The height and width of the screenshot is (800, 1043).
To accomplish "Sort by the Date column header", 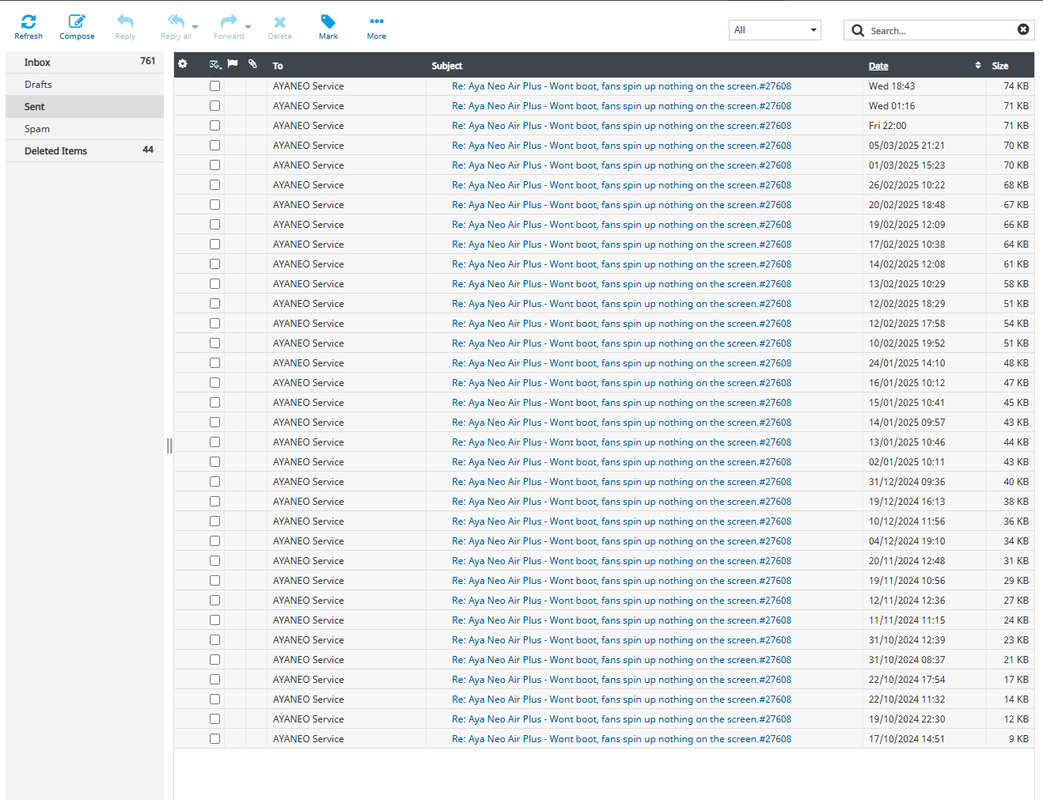I will pos(878,66).
